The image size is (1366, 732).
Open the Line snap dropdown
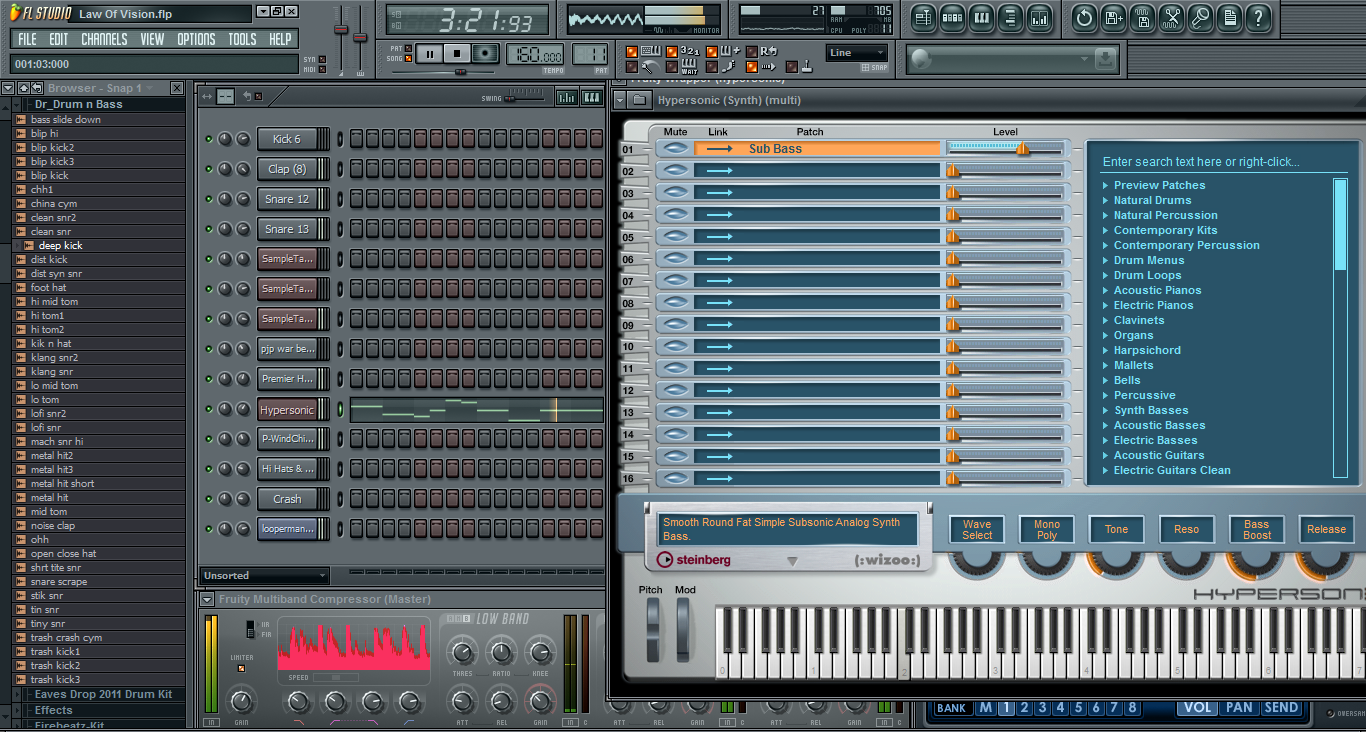click(x=857, y=53)
